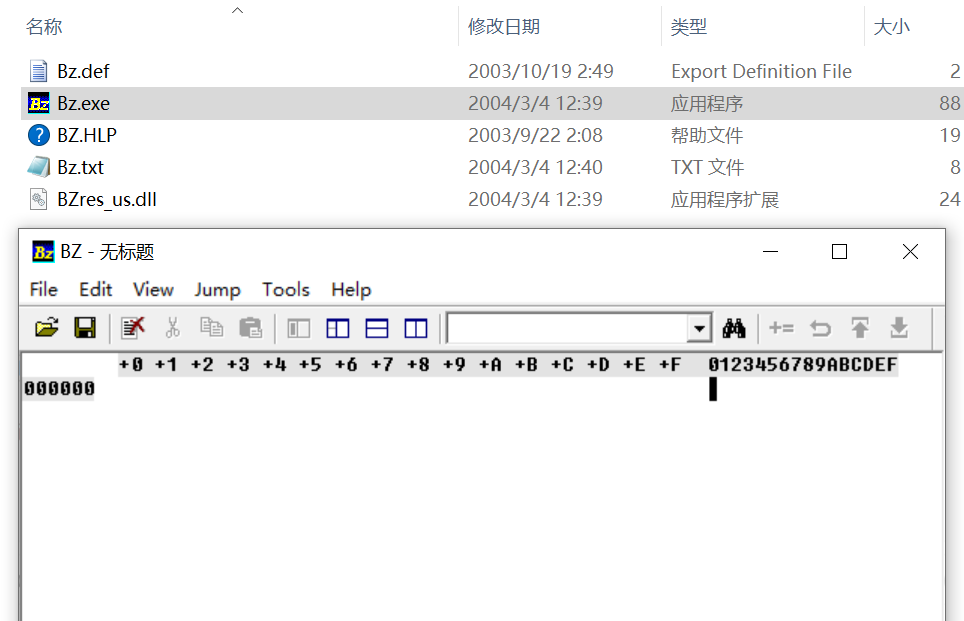The image size is (964, 621).
Task: Click 帮助文件 type cell
Action: point(707,135)
